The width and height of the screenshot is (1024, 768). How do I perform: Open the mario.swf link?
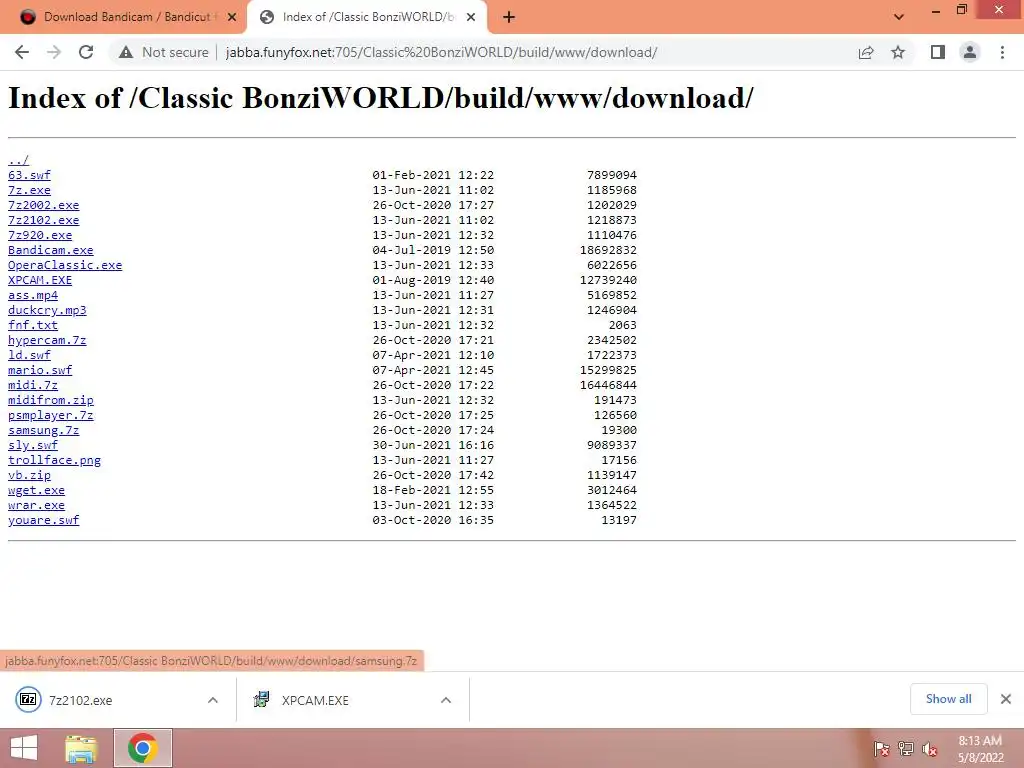click(40, 370)
